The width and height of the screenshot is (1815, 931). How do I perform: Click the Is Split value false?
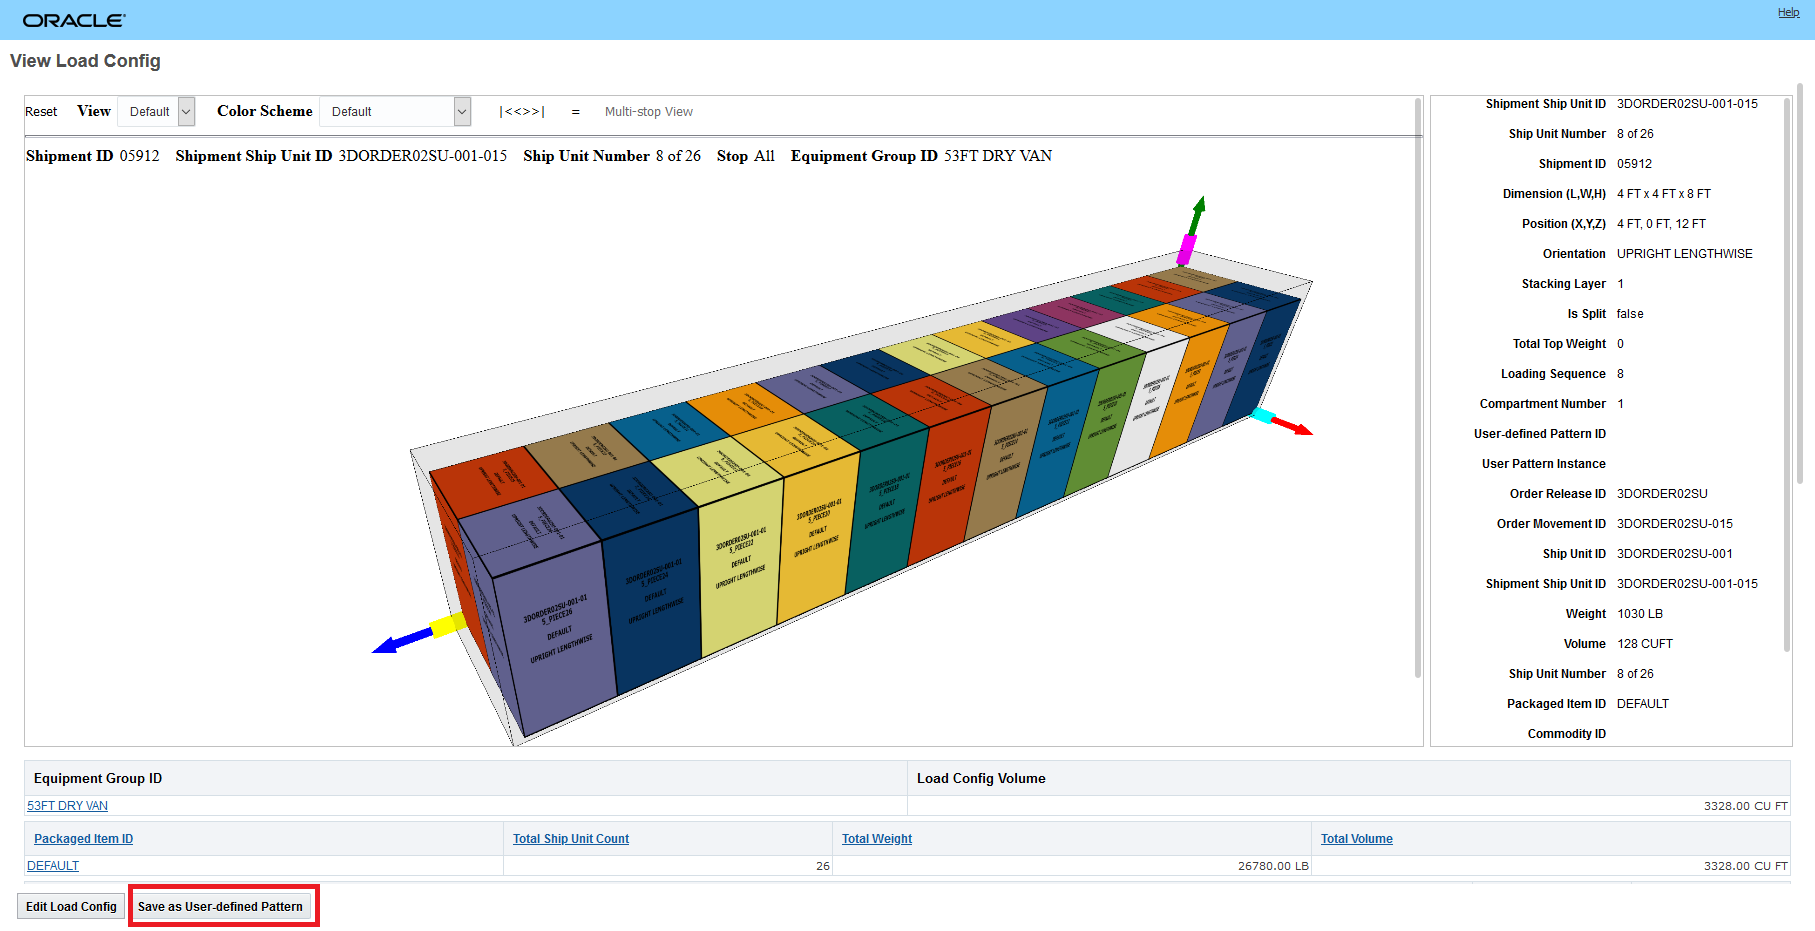pos(1630,314)
